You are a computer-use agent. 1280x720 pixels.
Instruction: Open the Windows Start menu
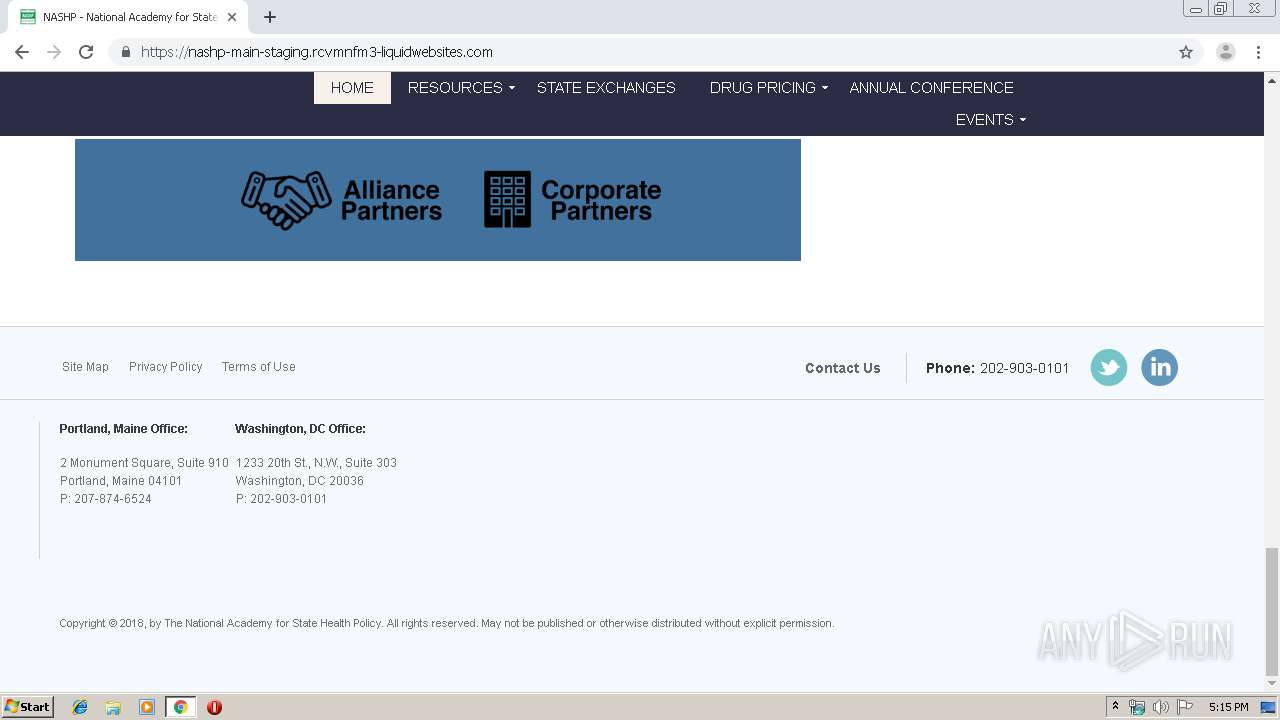[x=28, y=707]
